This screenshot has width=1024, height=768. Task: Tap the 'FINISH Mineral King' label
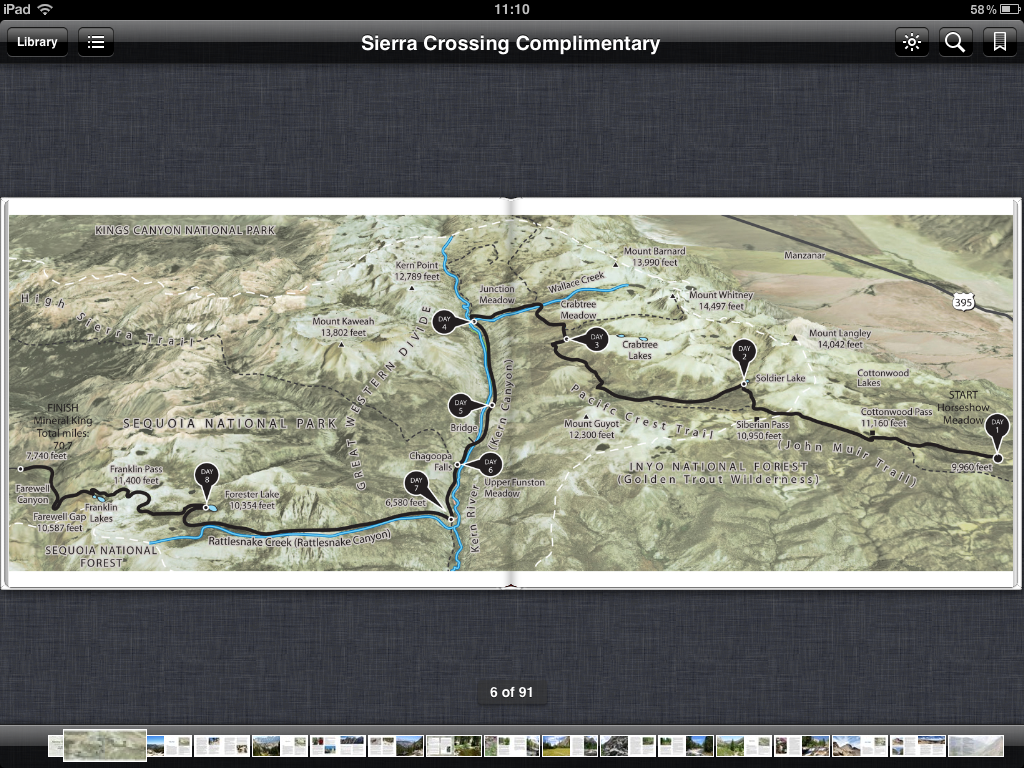point(63,414)
